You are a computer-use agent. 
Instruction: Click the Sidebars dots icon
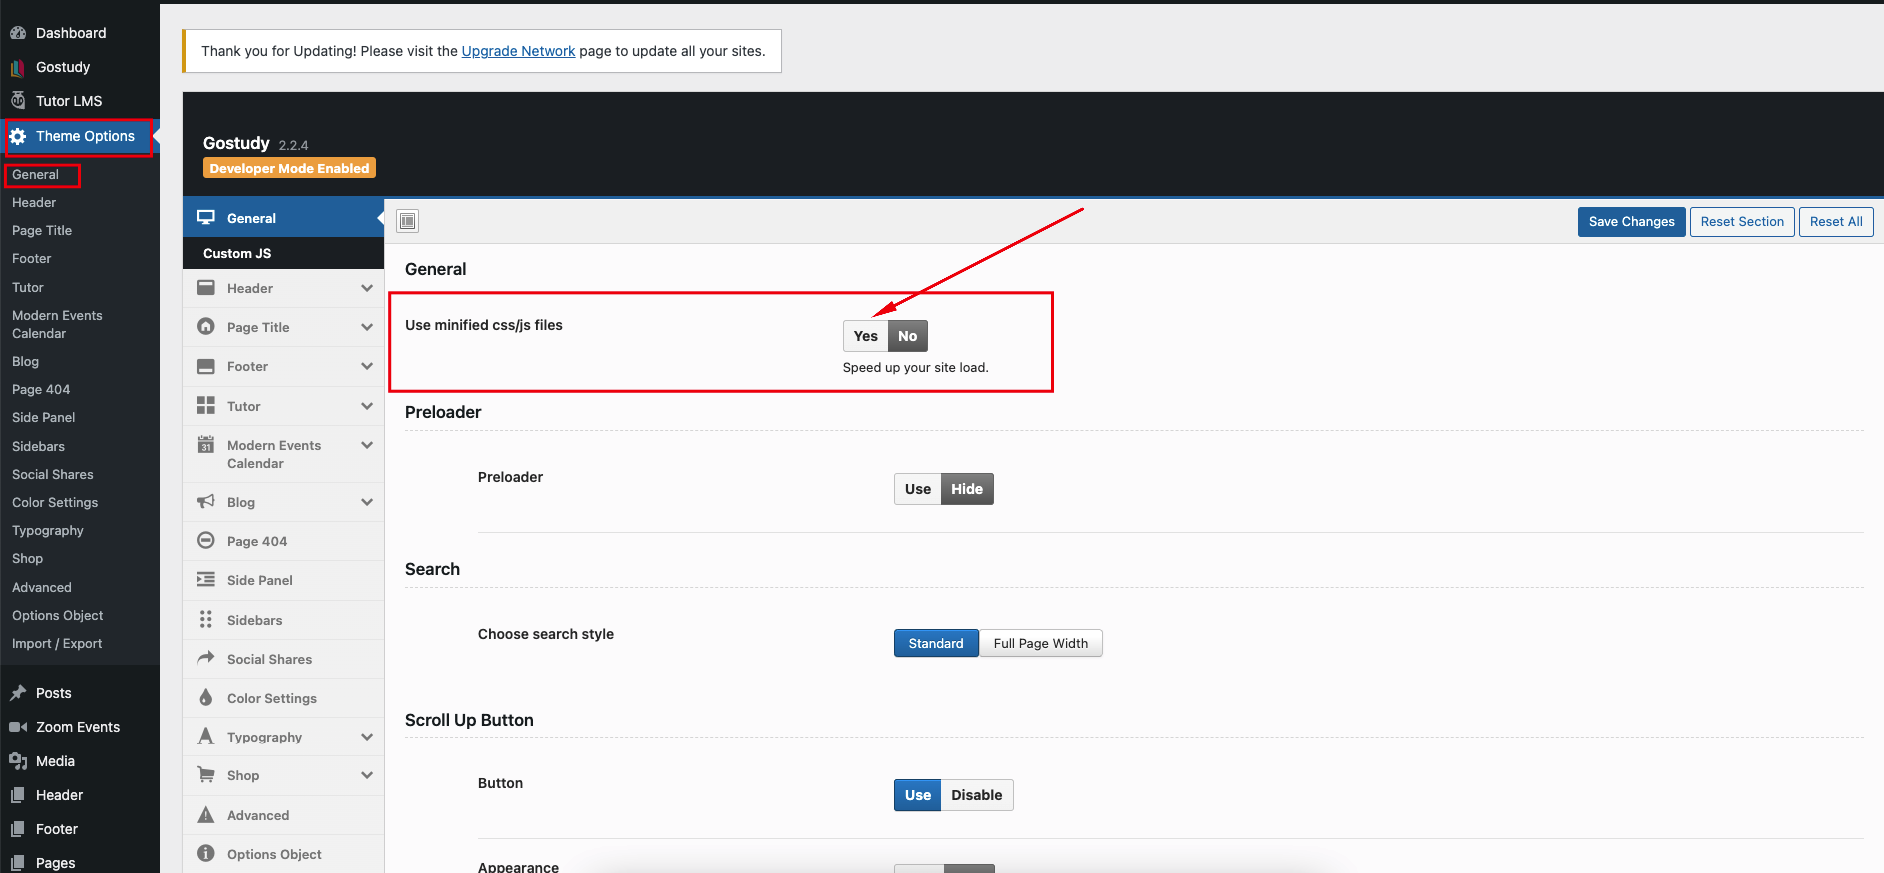pyautogui.click(x=206, y=619)
